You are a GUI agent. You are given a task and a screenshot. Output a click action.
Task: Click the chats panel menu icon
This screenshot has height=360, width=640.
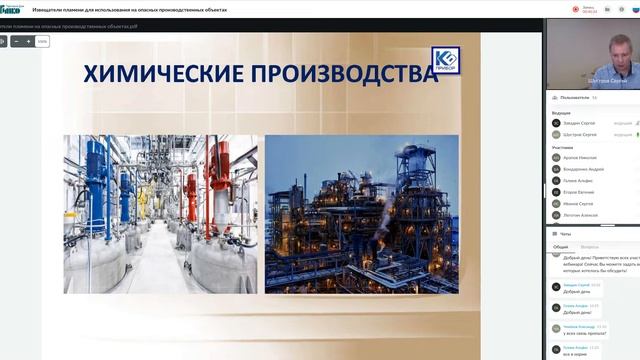tap(555, 234)
